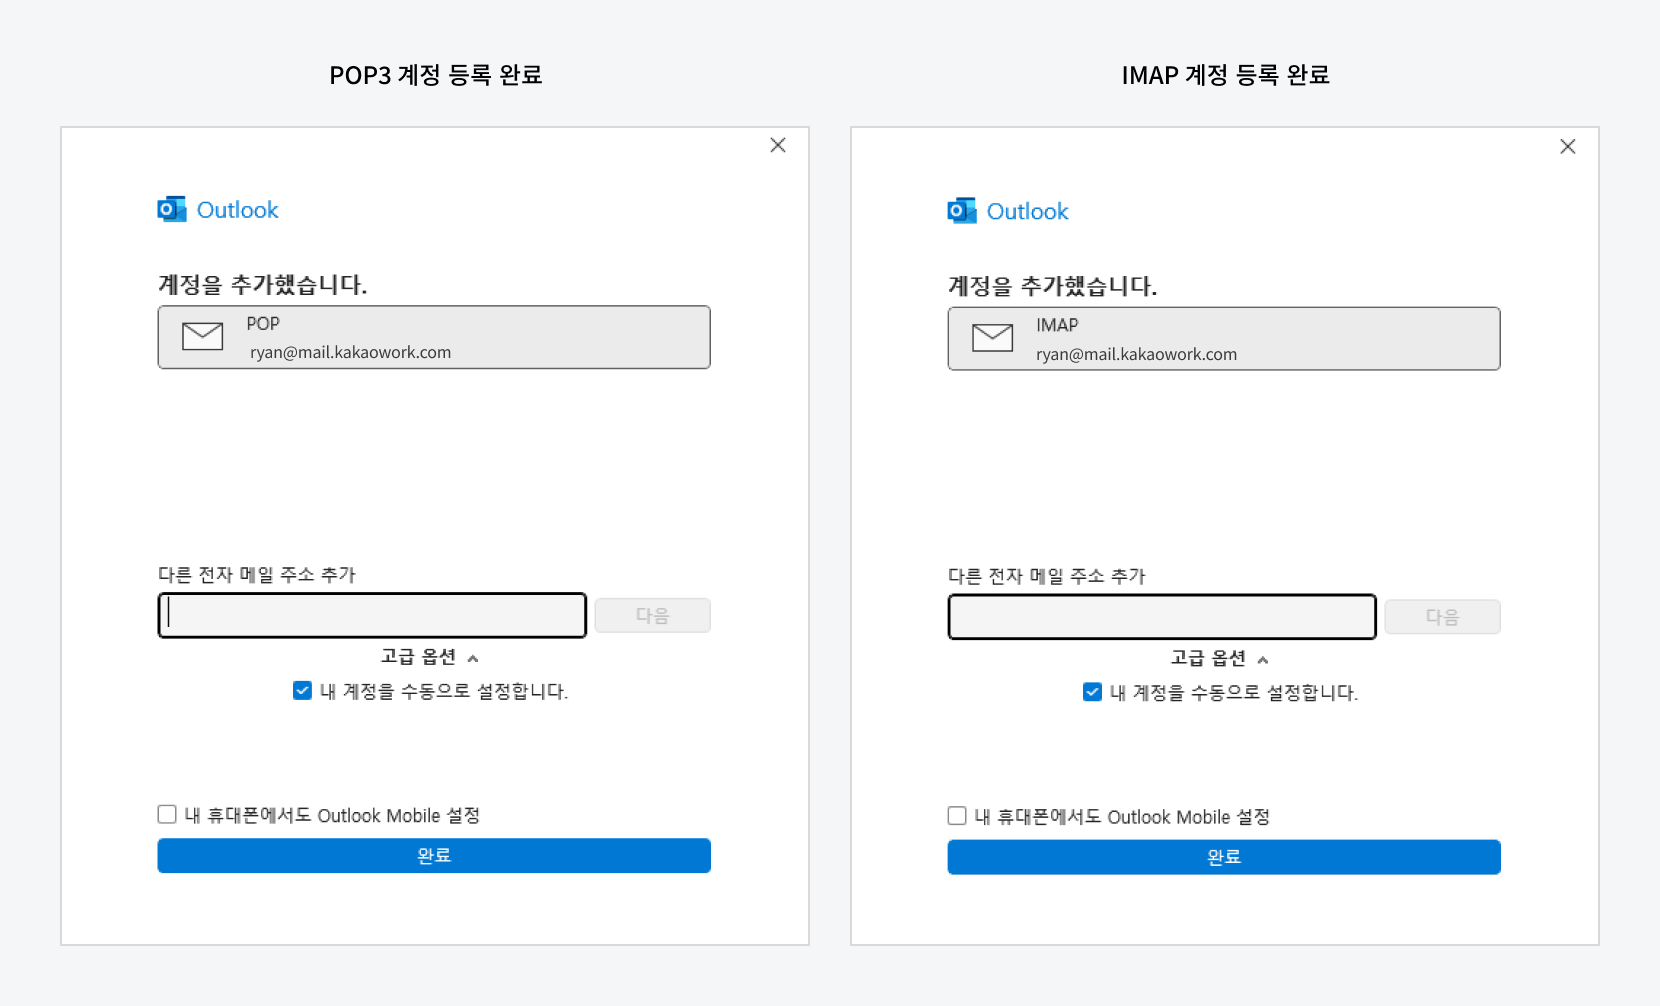Viewport: 1660px width, 1006px height.
Task: Enable Outlook Mobile setup in POP3 dialog
Action: pyautogui.click(x=167, y=815)
